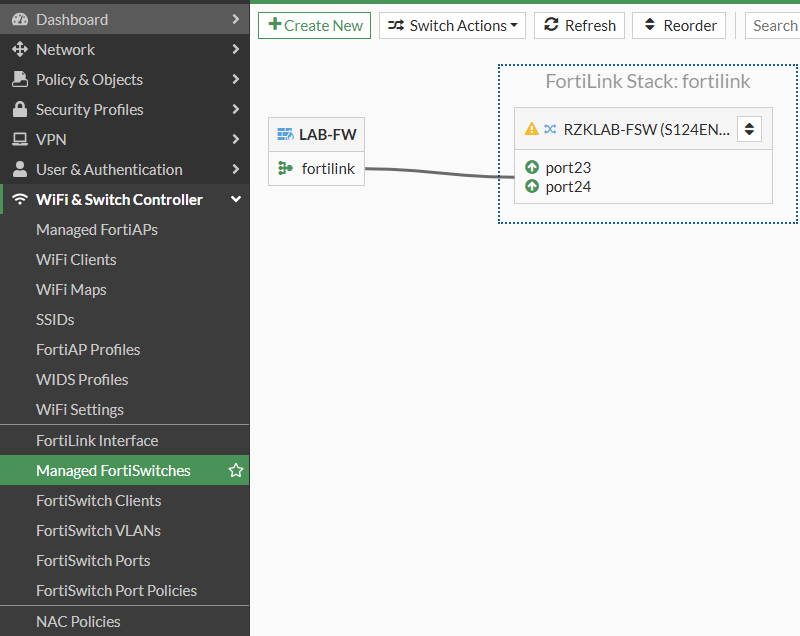Expand the Security Profiles chevron

coord(235,109)
